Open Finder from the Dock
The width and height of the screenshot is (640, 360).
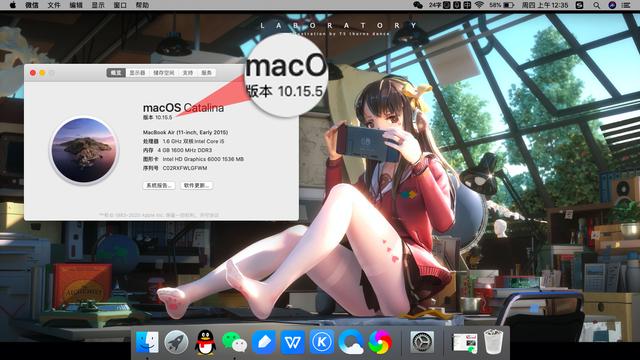click(147, 342)
